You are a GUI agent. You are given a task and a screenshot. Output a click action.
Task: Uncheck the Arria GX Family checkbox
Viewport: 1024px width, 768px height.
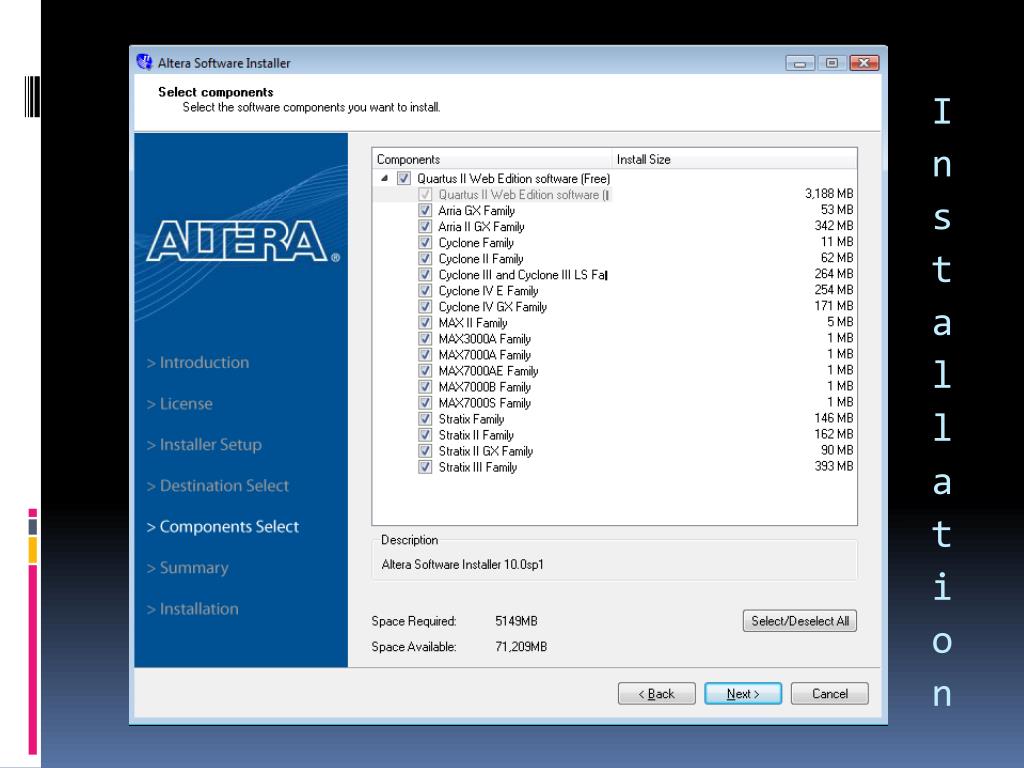pyautogui.click(x=425, y=210)
